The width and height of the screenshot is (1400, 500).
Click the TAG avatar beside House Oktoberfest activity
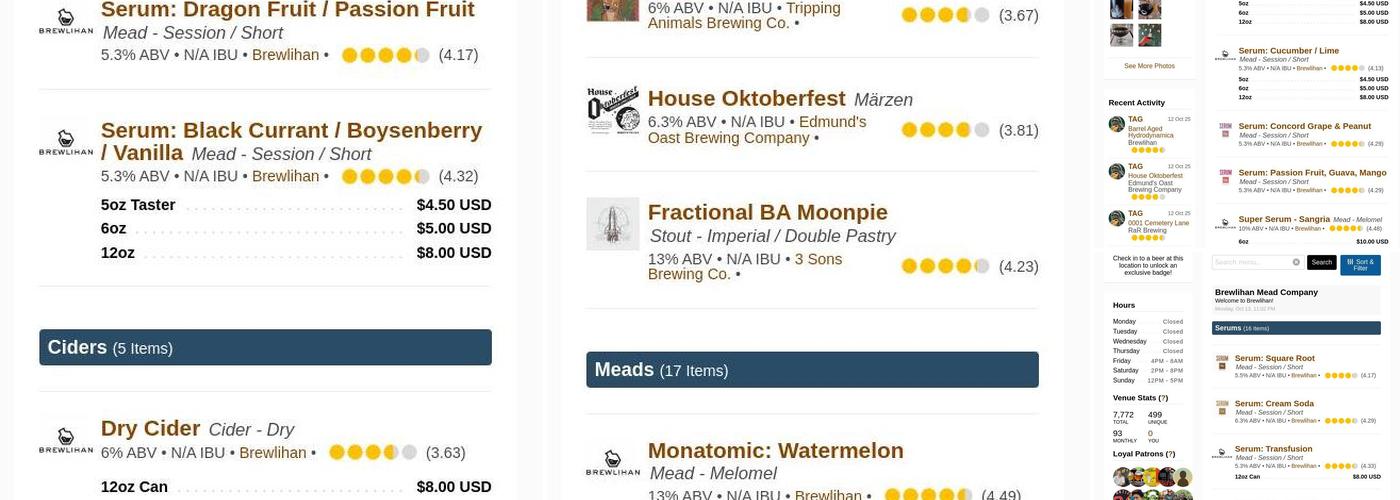[x=1116, y=171]
